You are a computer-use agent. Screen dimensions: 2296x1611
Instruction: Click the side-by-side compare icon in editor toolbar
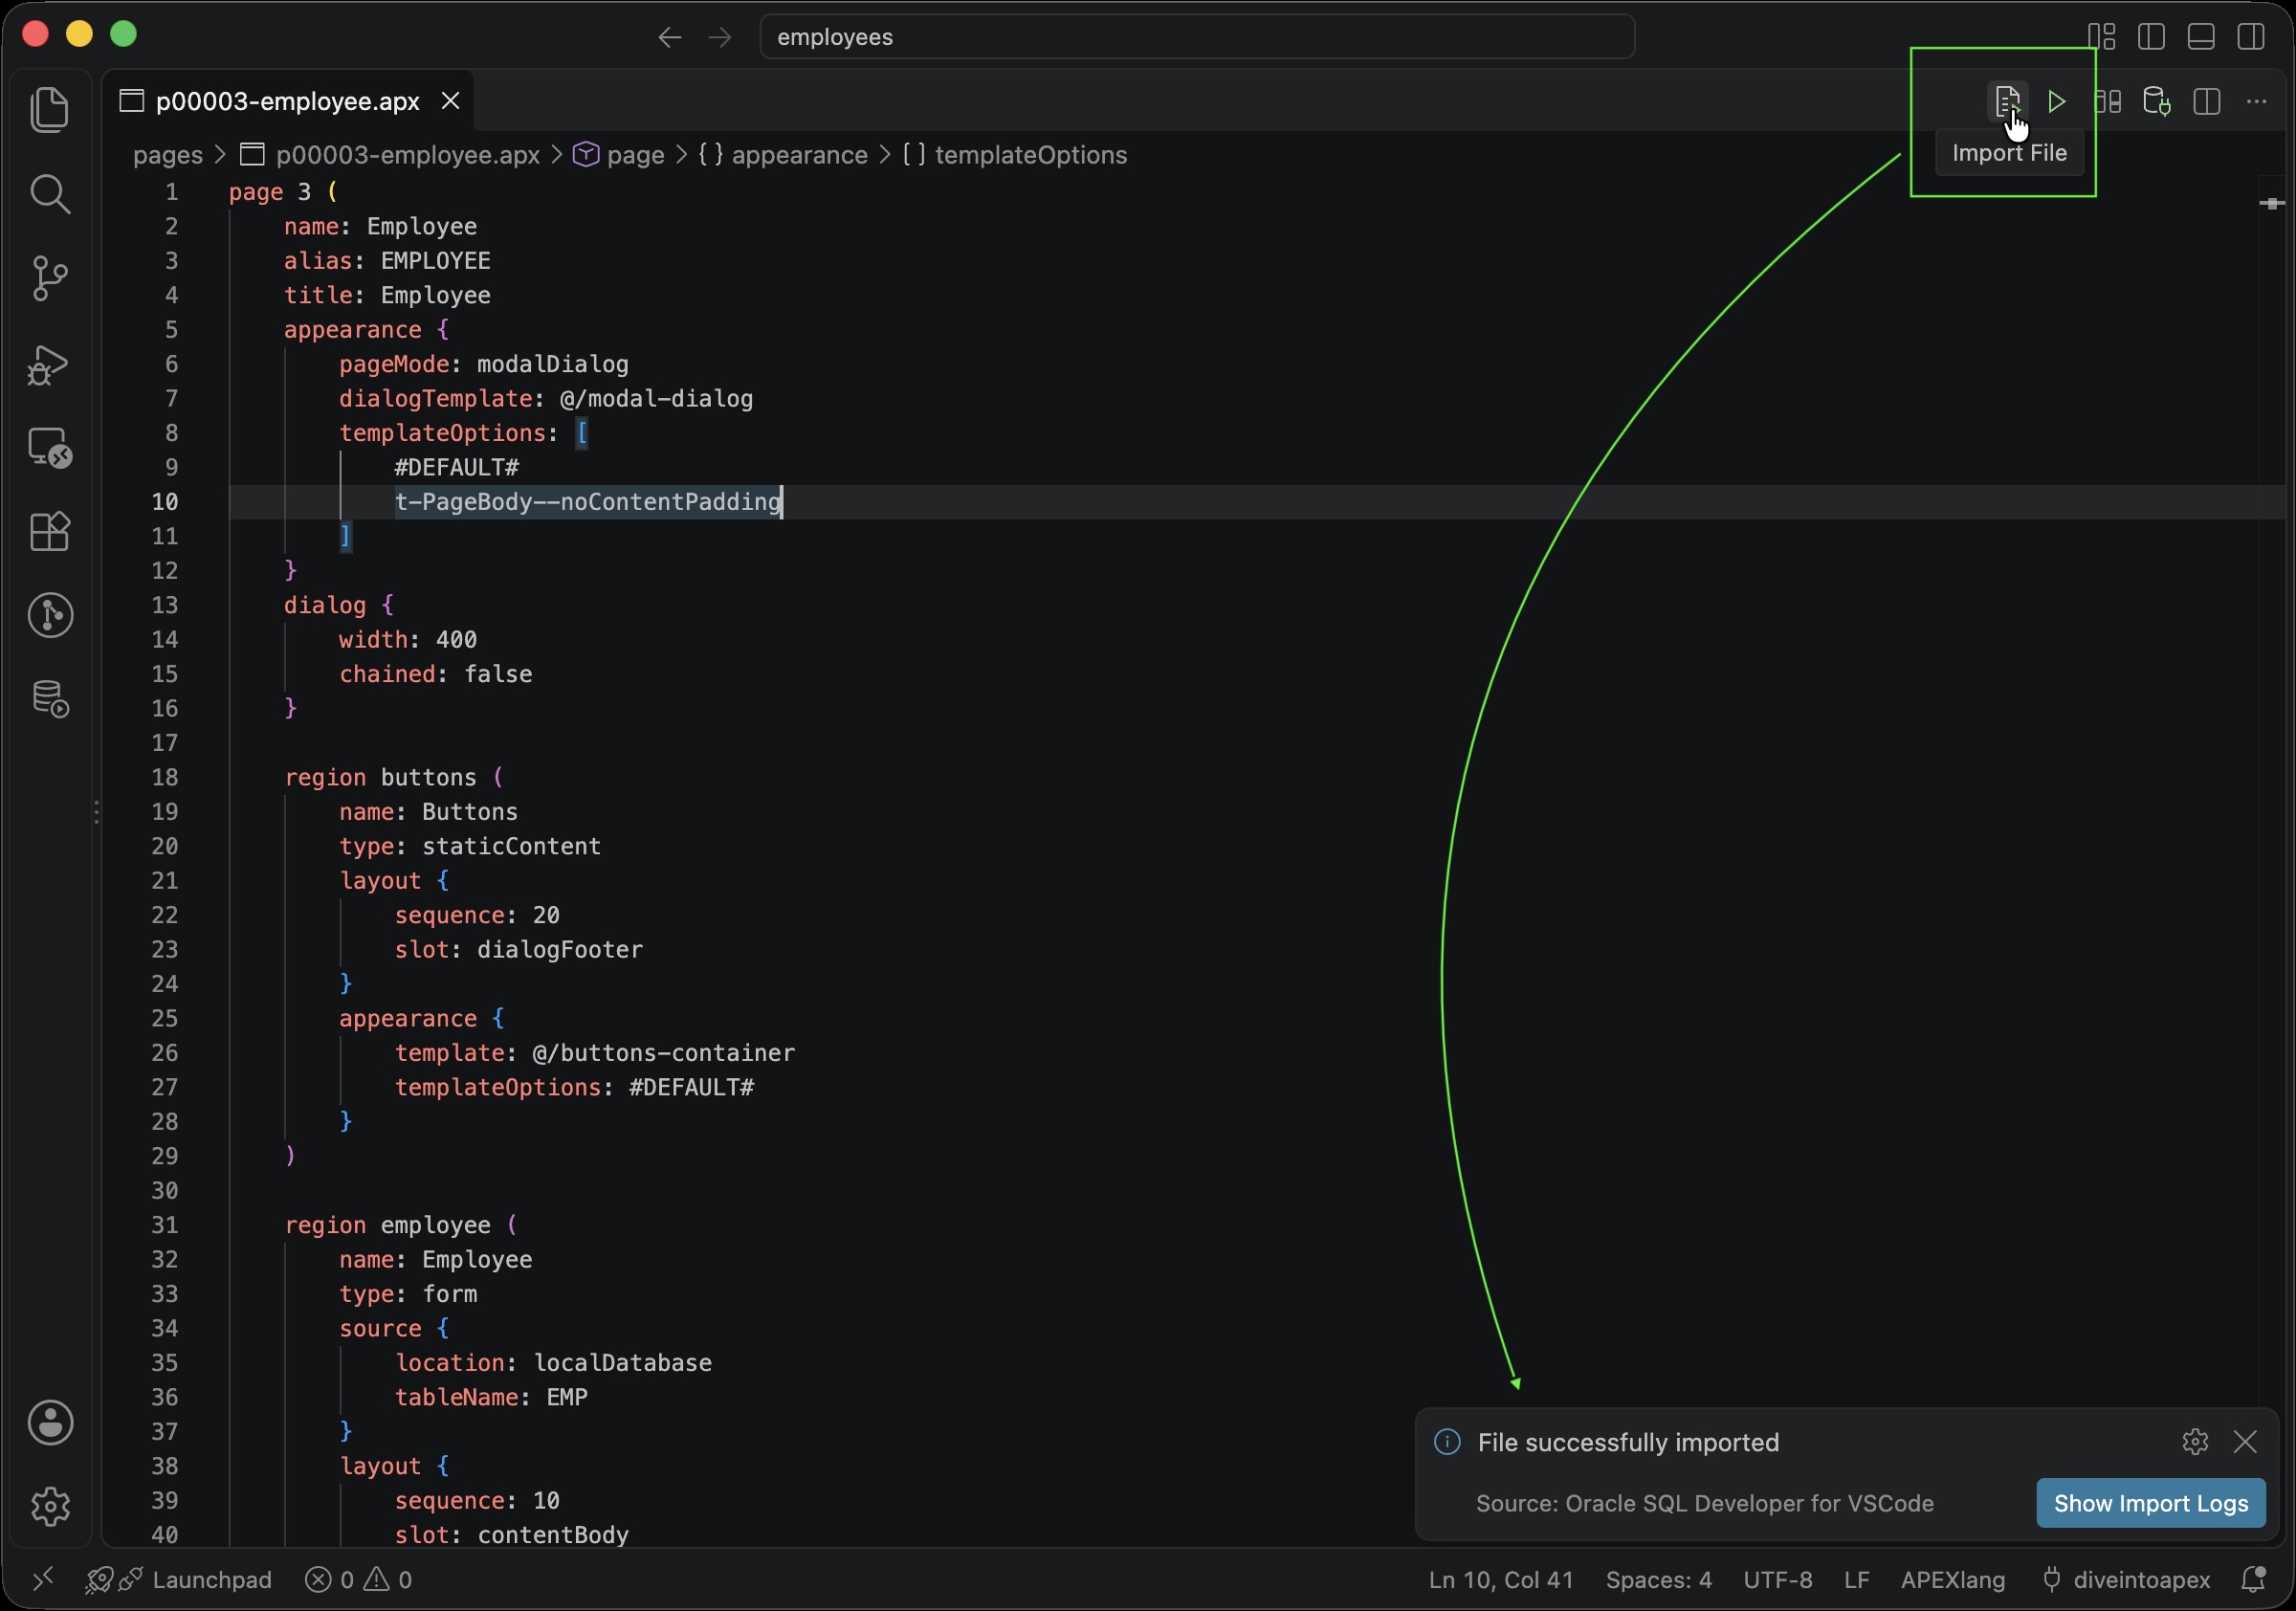(2108, 101)
